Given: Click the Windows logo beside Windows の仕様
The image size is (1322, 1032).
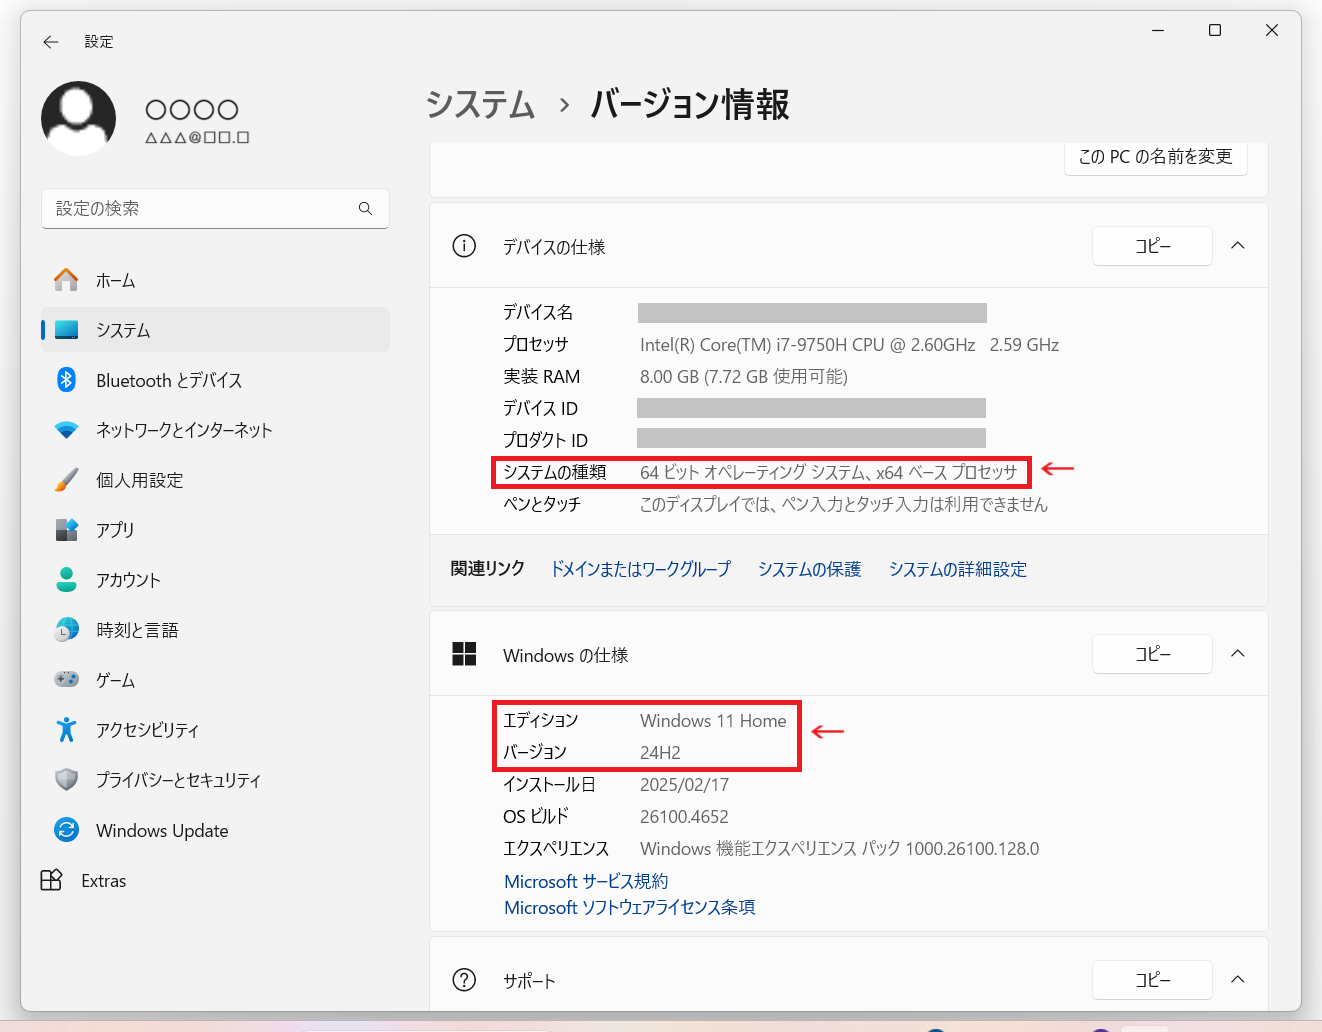Looking at the screenshot, I should coord(464,654).
